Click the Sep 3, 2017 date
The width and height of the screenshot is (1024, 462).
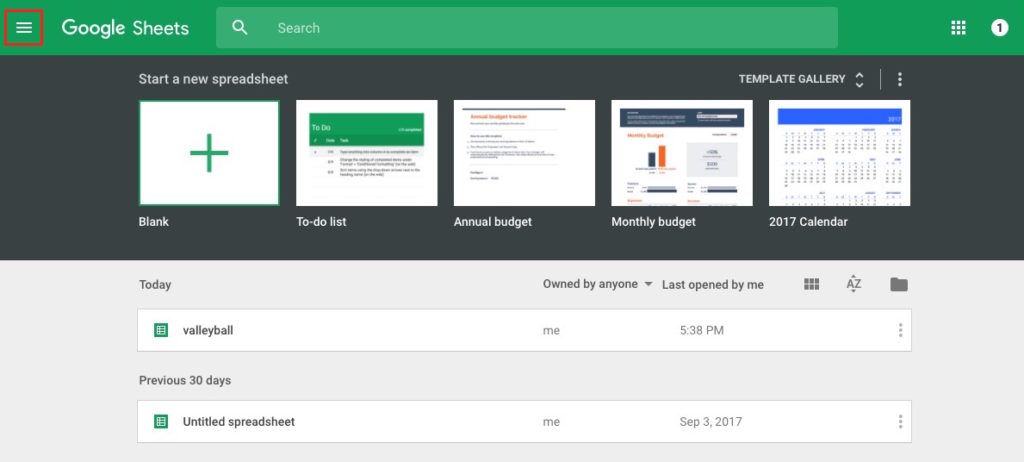click(711, 422)
